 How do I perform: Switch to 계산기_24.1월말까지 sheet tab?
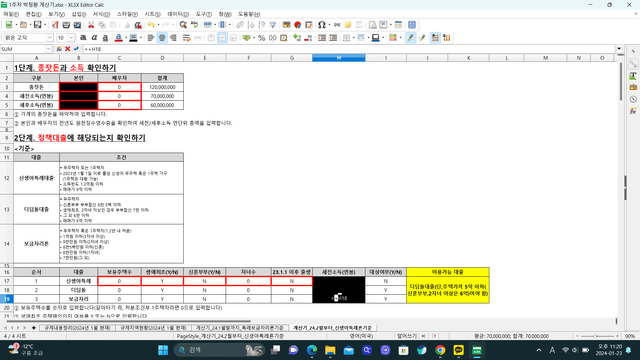240,328
